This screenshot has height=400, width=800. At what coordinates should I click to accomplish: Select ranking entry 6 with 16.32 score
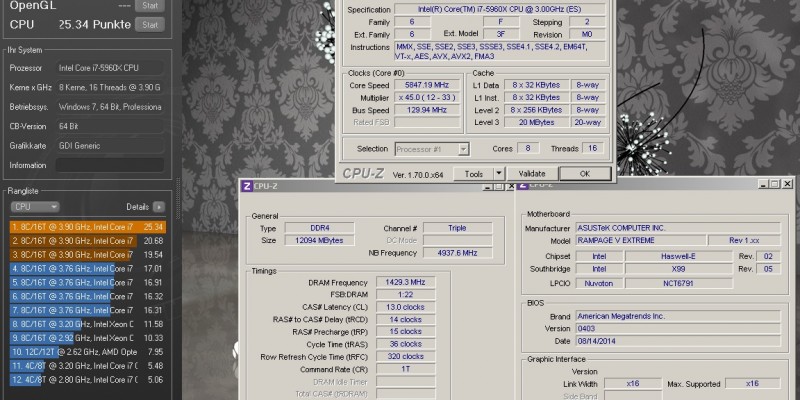coord(87,296)
